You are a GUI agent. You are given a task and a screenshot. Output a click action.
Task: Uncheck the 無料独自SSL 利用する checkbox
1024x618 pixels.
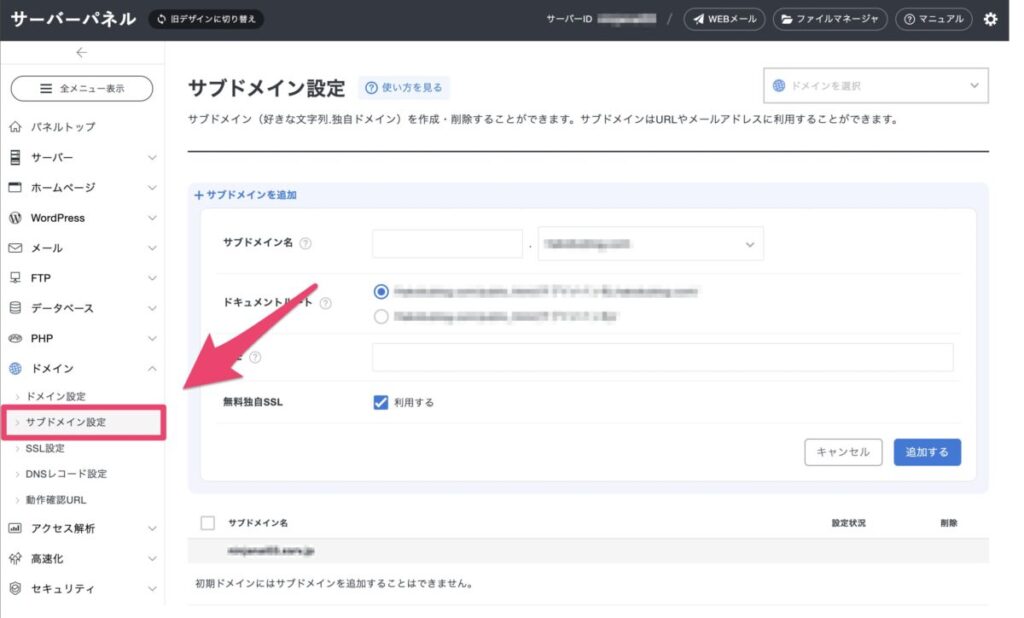(380, 402)
